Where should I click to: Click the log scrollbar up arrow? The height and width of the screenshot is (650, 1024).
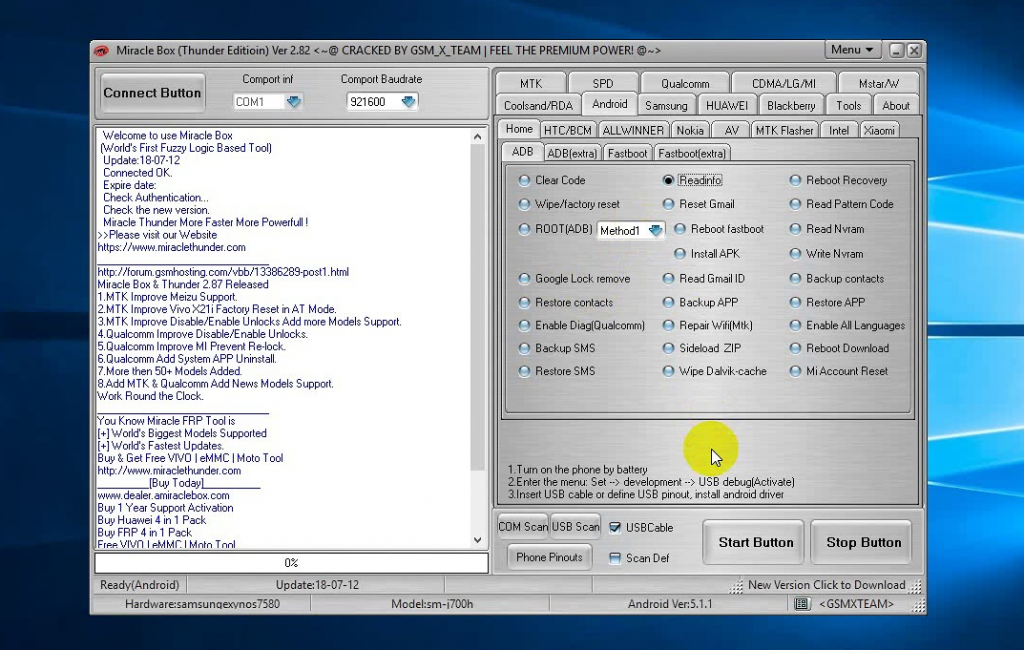pyautogui.click(x=477, y=137)
